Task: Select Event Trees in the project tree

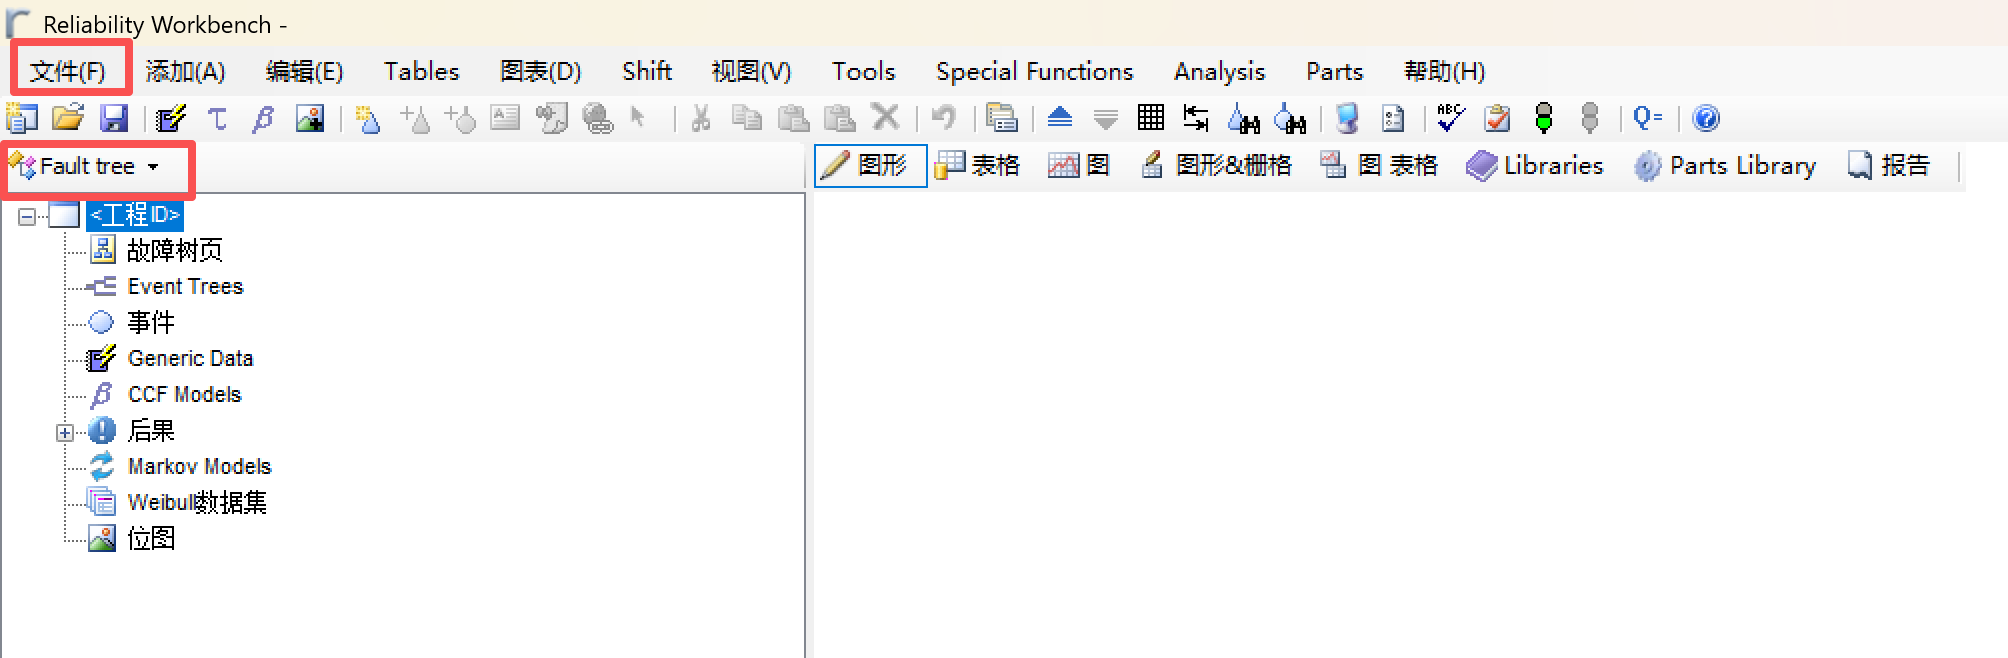Action: [185, 287]
